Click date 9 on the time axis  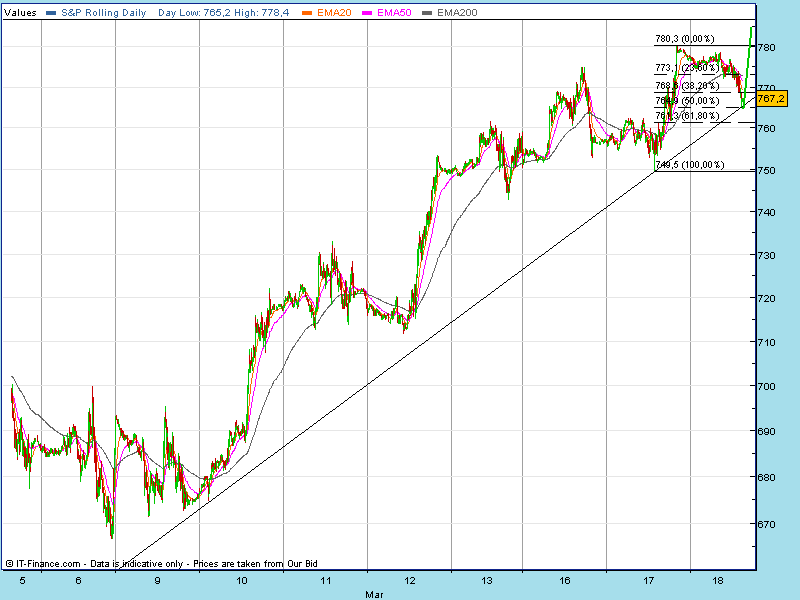[x=157, y=581]
